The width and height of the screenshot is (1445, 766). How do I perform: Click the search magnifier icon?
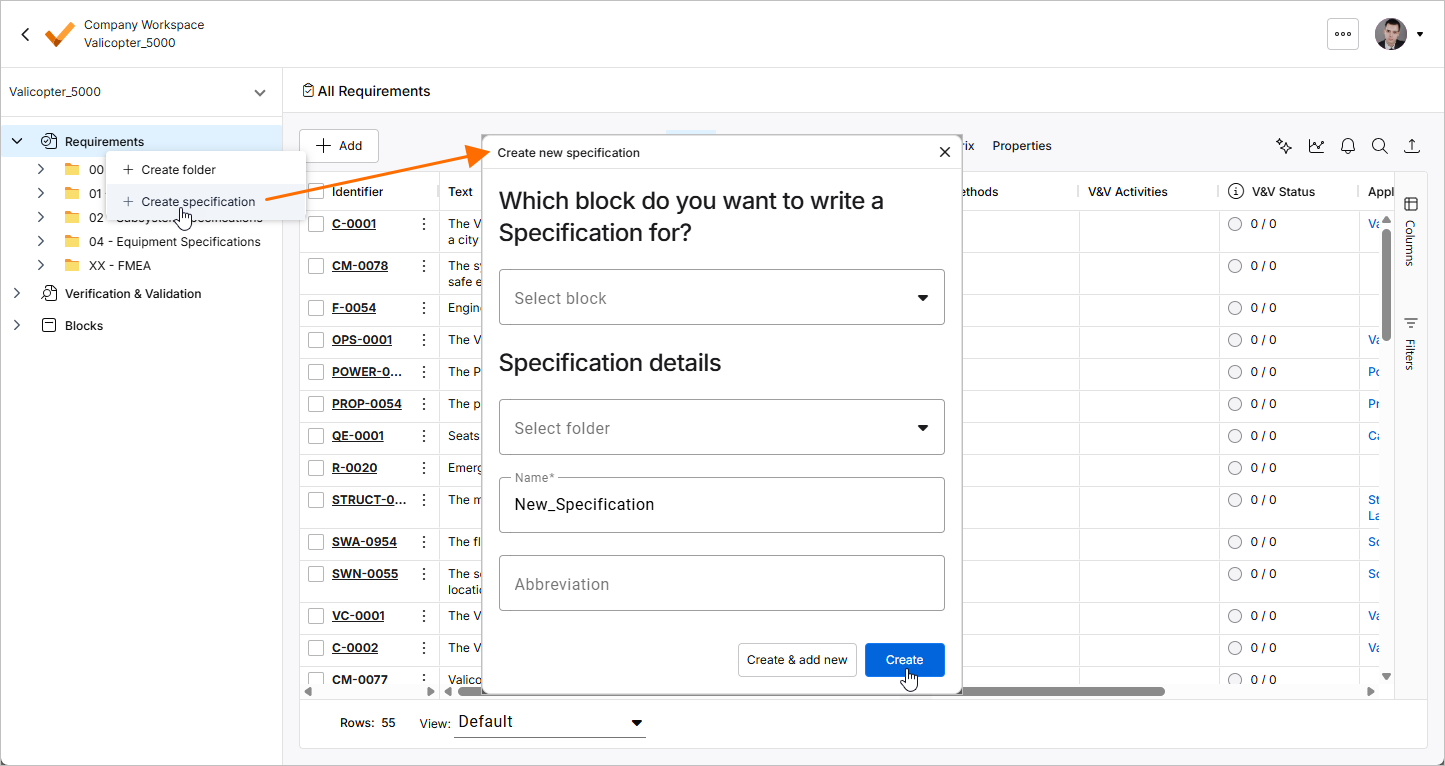pyautogui.click(x=1379, y=146)
